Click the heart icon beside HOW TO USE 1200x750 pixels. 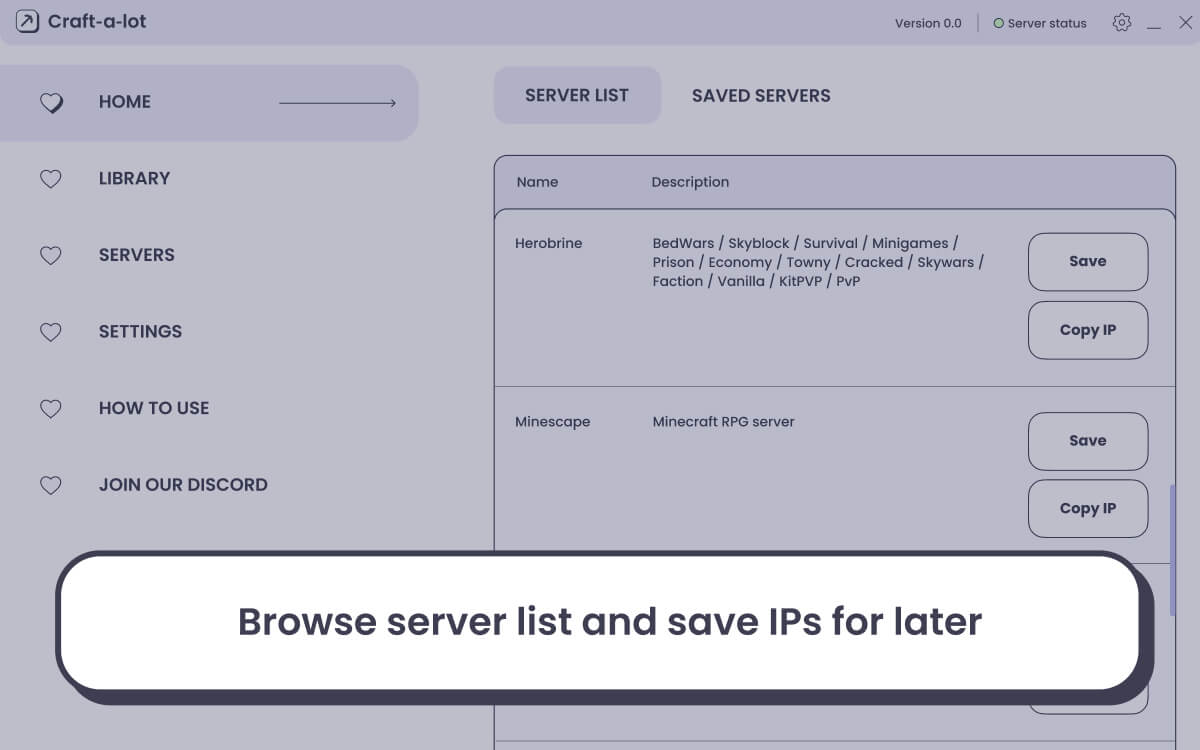[x=51, y=409]
